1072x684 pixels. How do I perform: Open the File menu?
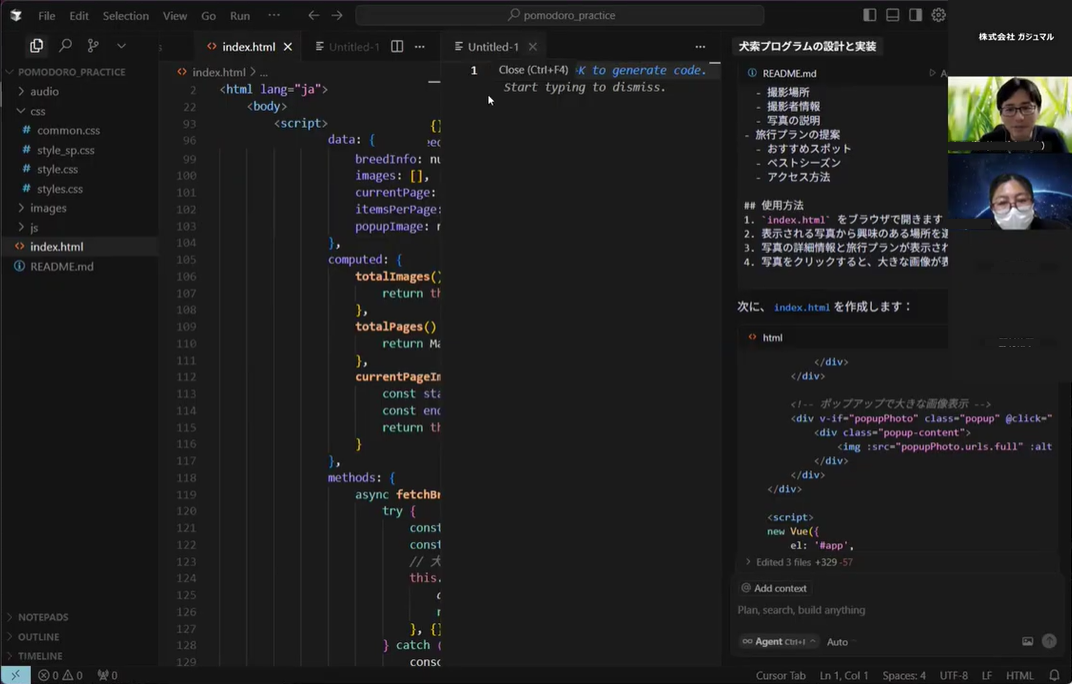click(x=46, y=15)
